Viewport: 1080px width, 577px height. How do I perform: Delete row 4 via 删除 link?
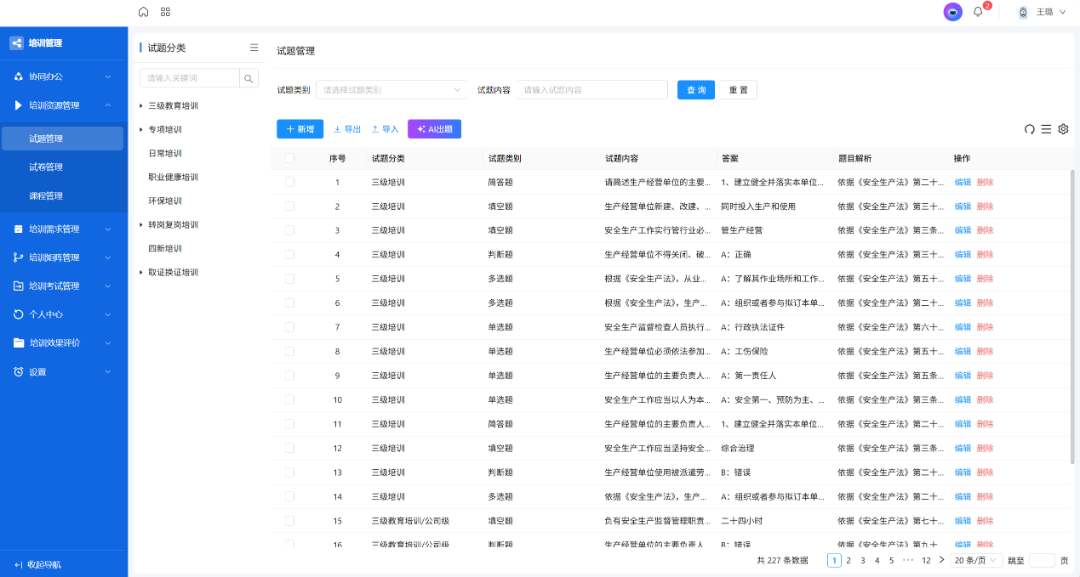click(985, 255)
